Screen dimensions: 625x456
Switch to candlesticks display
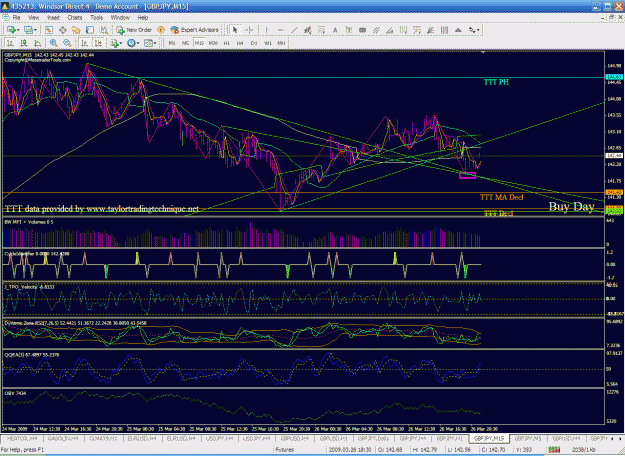tap(24, 43)
